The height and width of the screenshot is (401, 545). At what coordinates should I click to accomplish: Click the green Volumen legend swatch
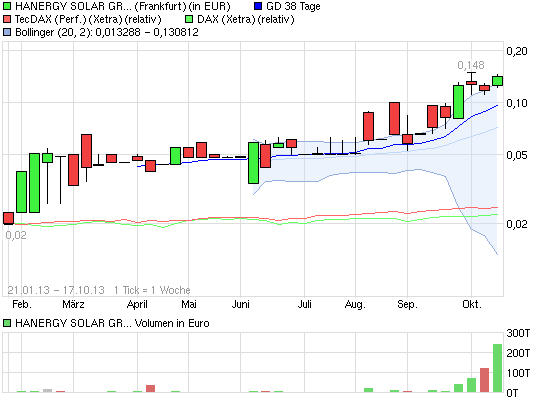pyautogui.click(x=7, y=323)
